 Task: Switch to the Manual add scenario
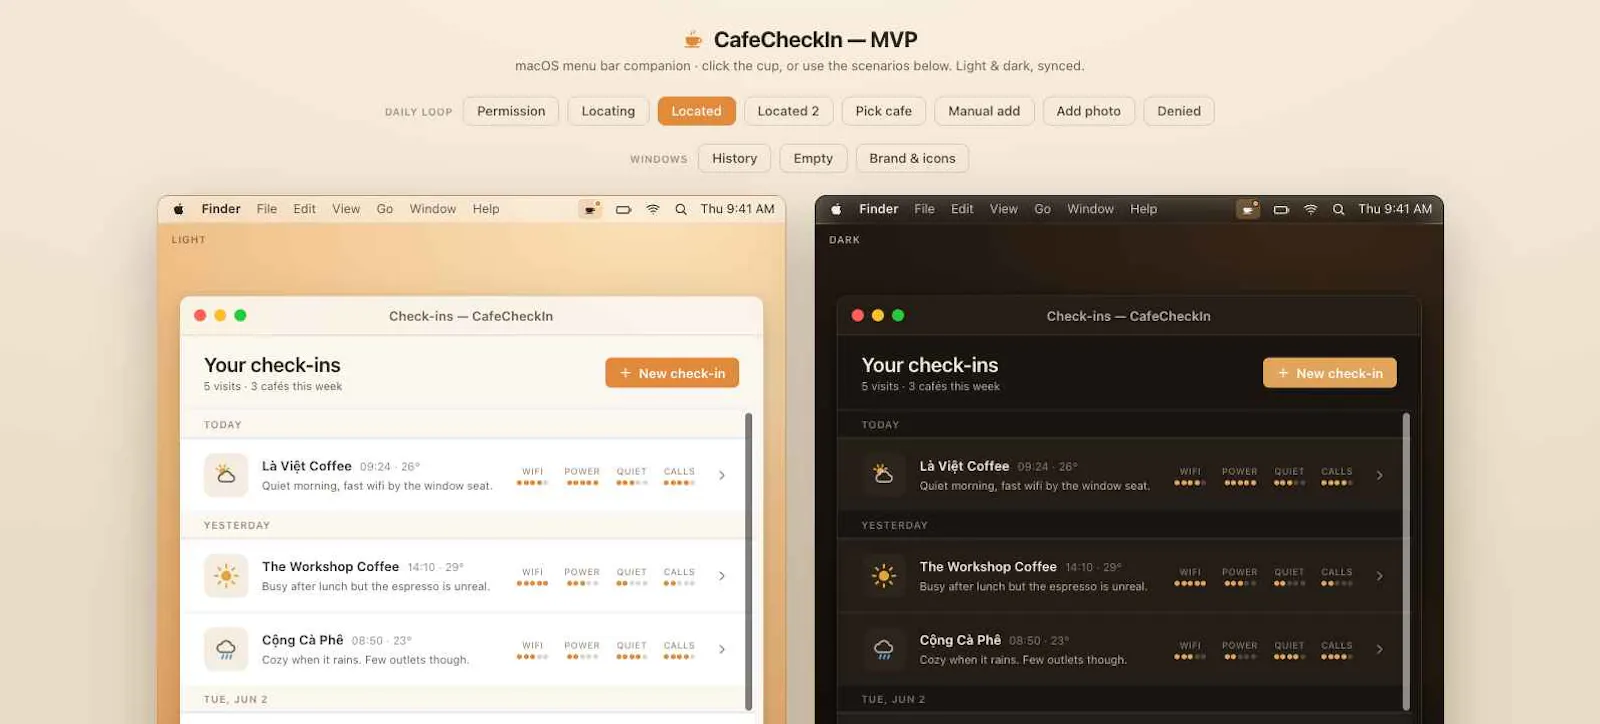coord(984,111)
